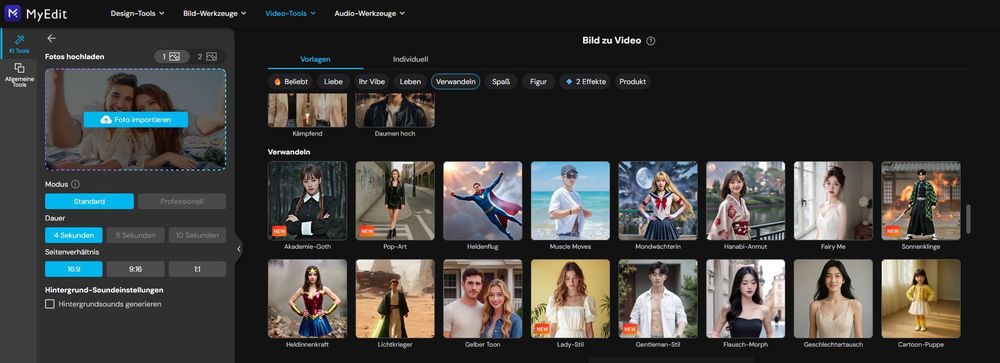Enable Hintergrundsounds generieren checkbox
This screenshot has width=1000, height=363.
[x=50, y=304]
